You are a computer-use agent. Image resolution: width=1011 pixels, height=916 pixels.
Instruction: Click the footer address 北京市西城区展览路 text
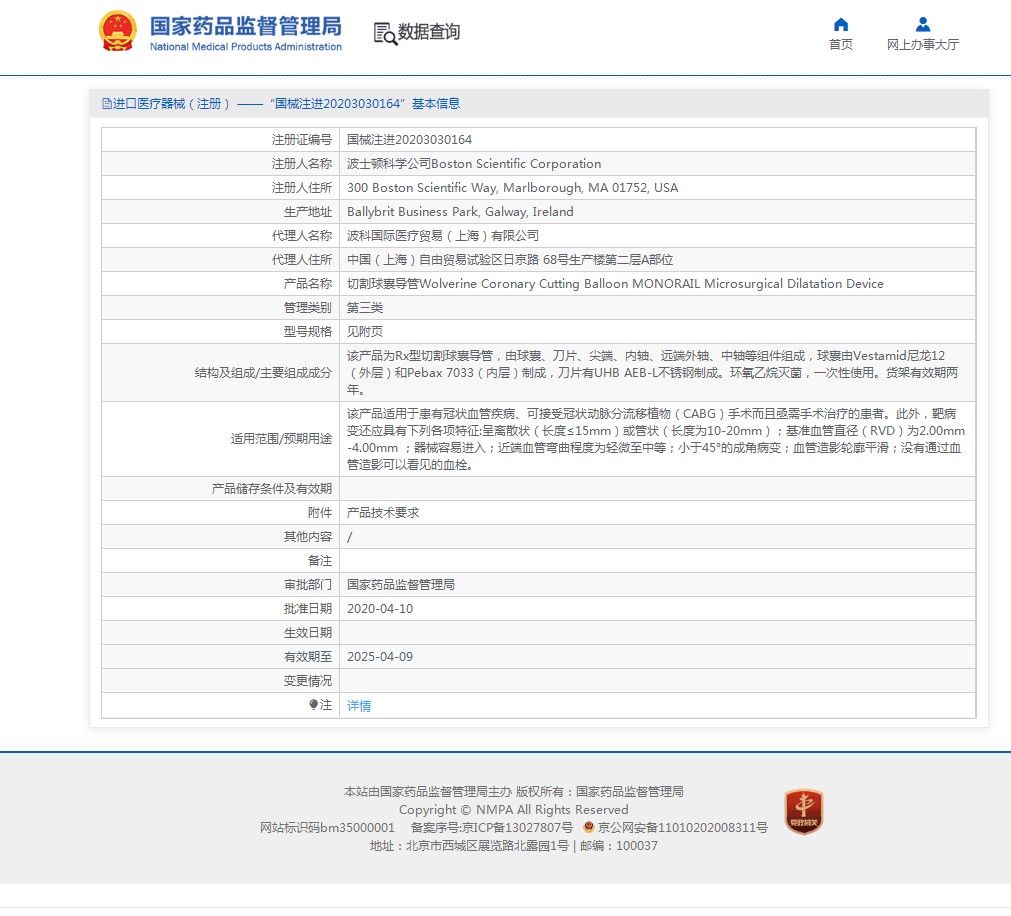tap(469, 846)
